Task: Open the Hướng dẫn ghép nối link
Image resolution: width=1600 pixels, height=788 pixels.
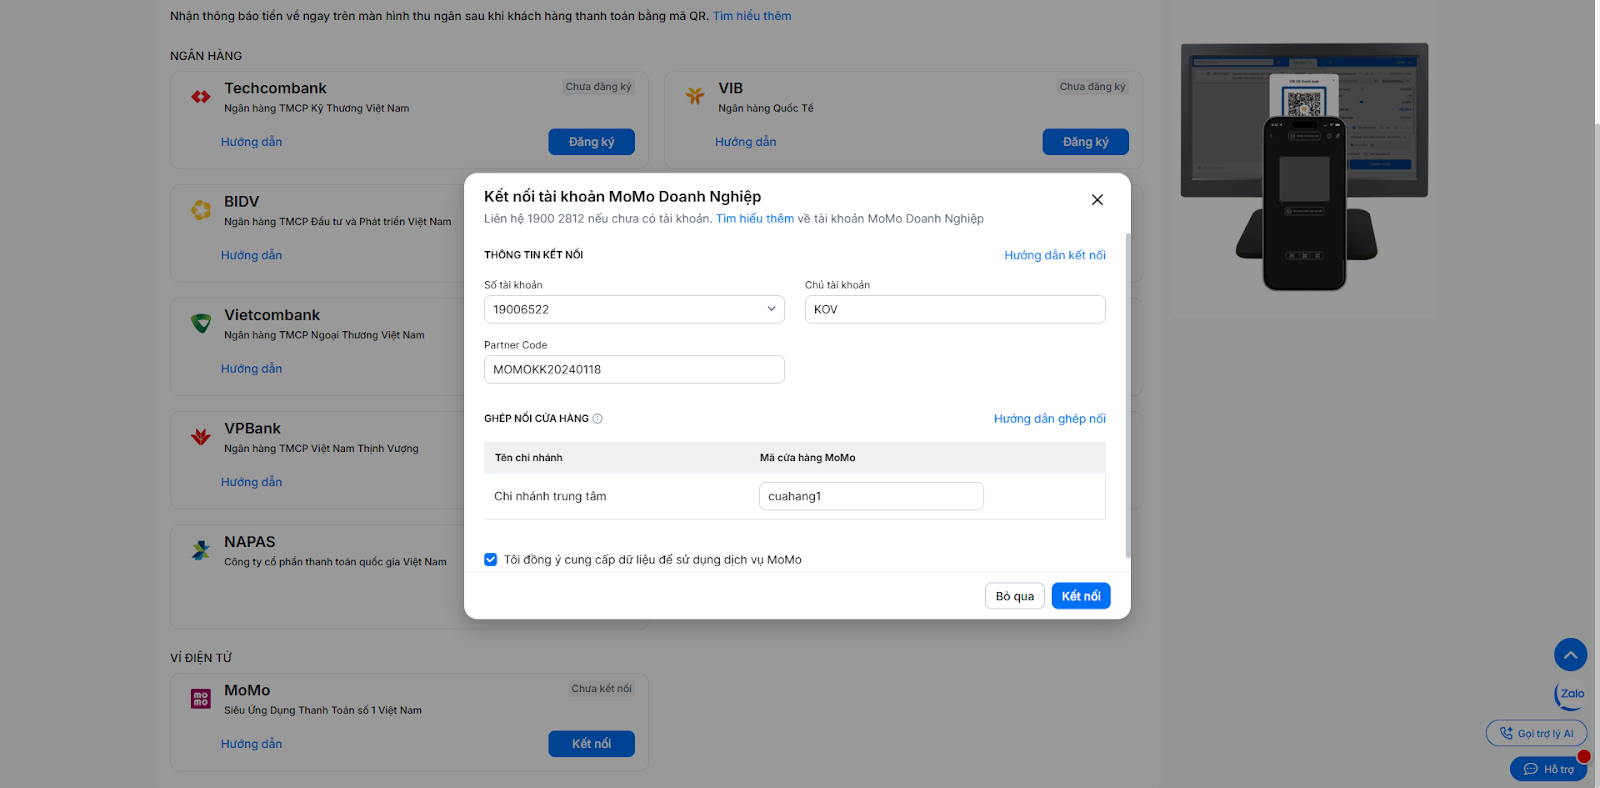Action: pos(1049,419)
